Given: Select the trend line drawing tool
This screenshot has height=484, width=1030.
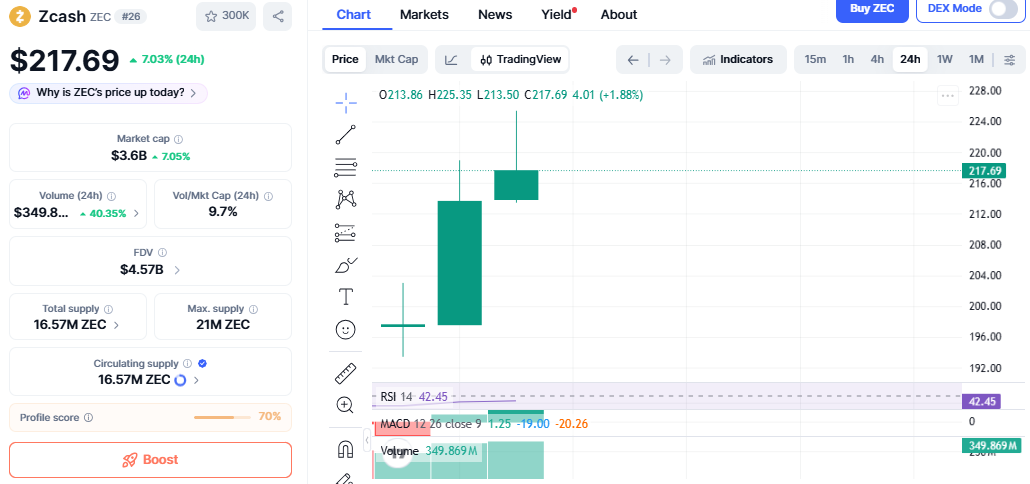Looking at the screenshot, I should (x=346, y=135).
